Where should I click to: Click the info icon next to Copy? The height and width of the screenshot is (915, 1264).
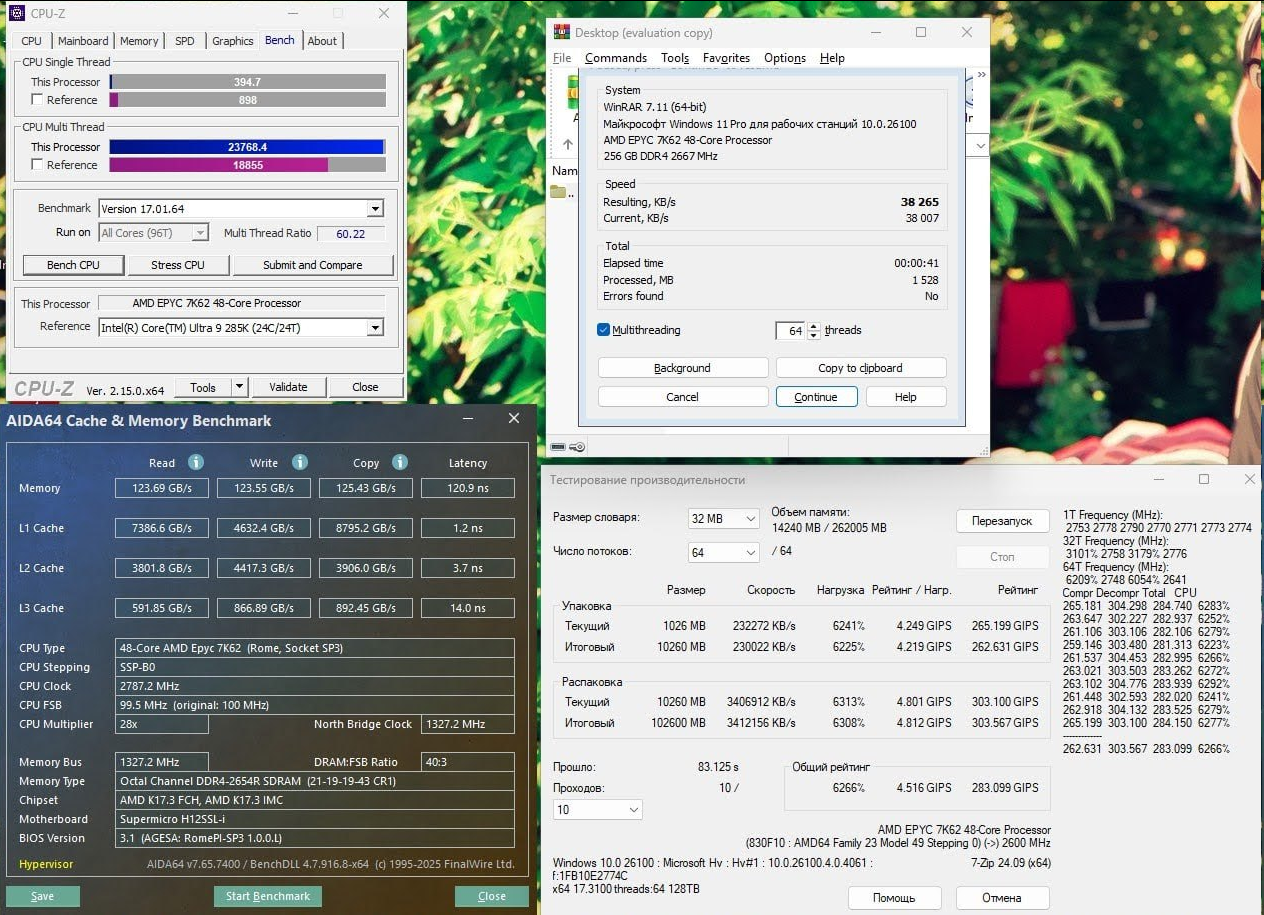400,462
